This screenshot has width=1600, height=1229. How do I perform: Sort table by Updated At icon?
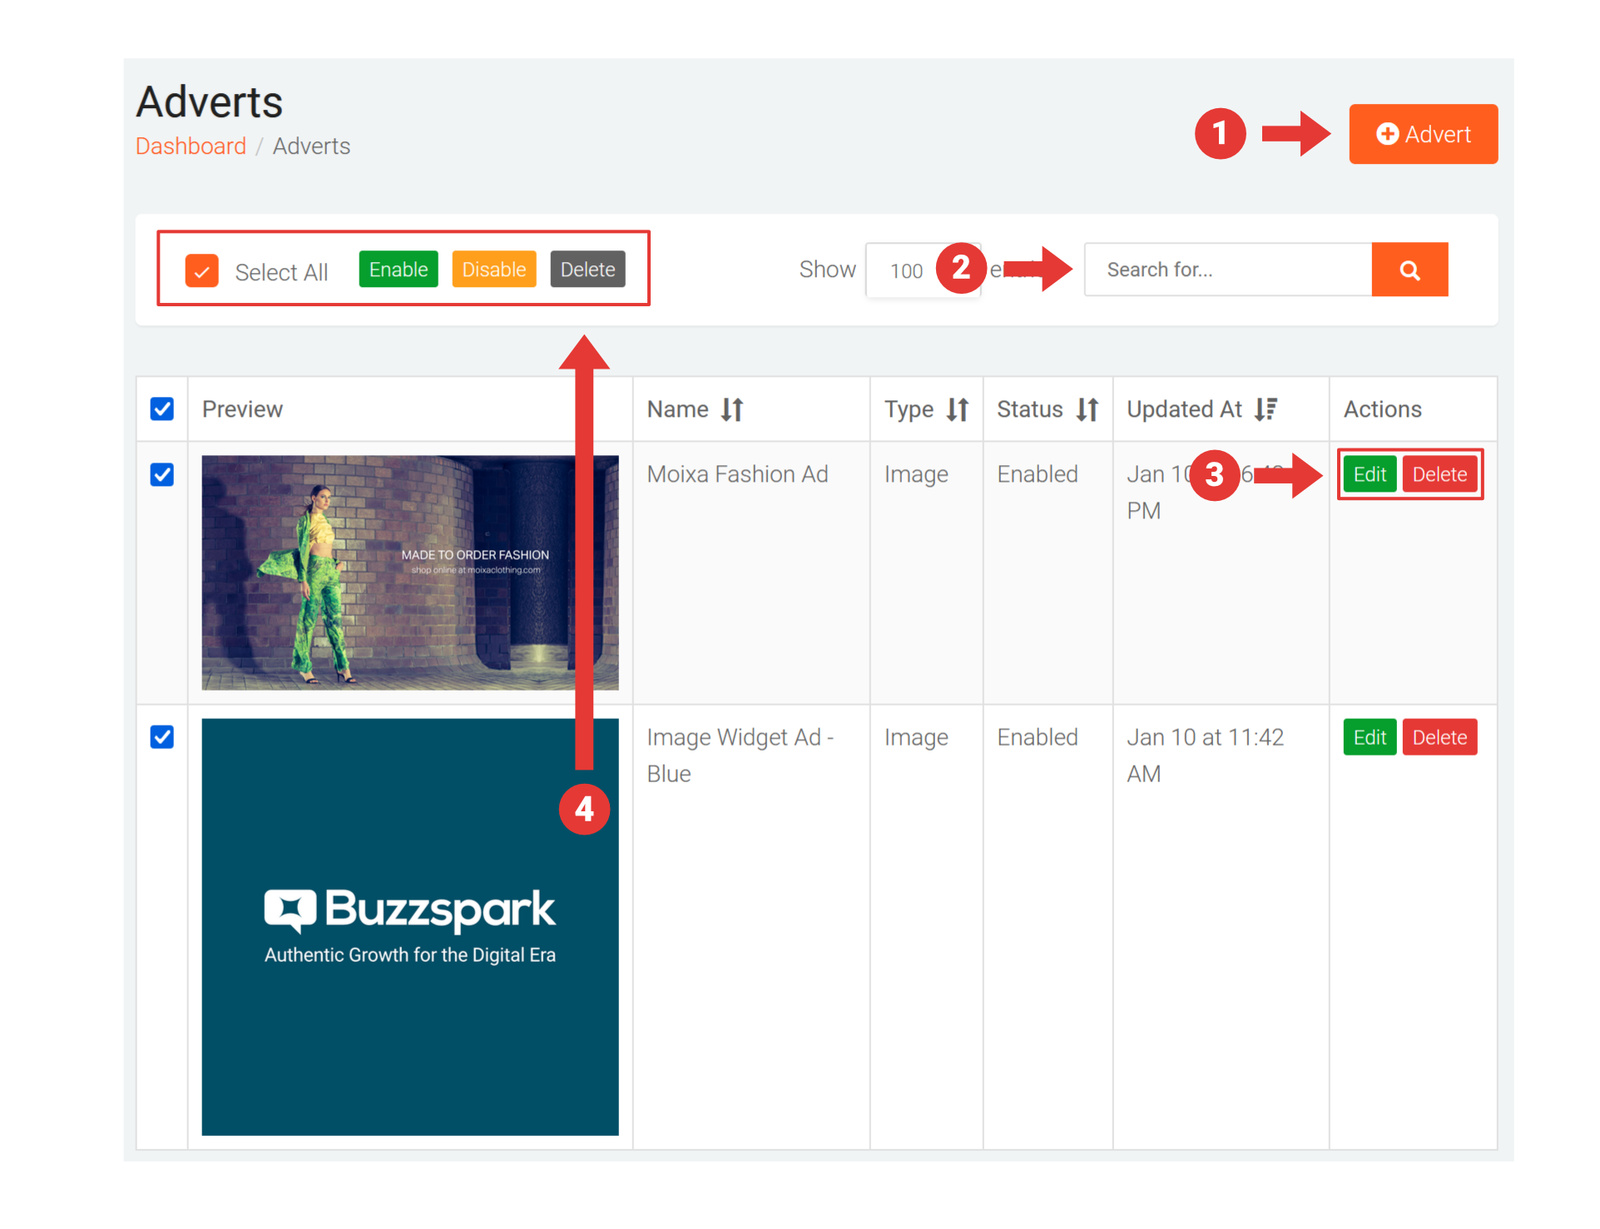[1266, 410]
